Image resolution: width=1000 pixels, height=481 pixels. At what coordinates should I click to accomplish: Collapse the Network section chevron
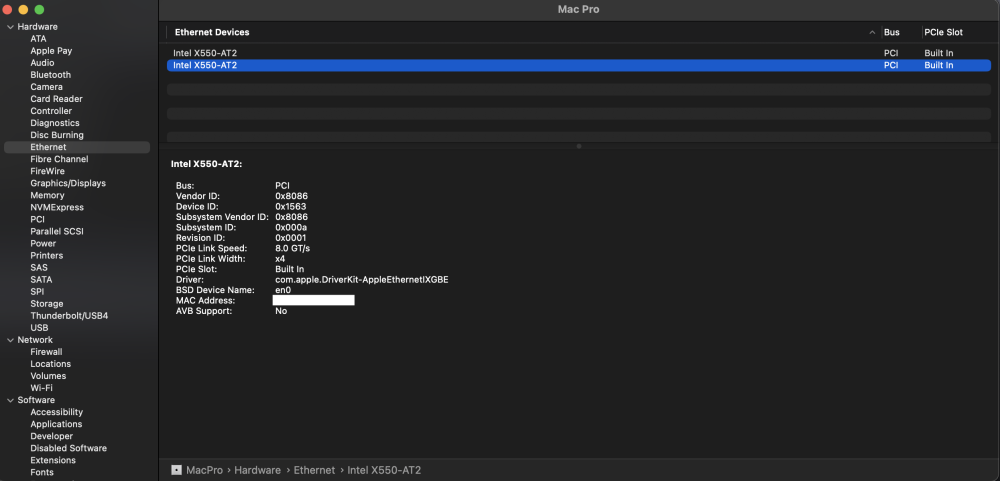click(10, 340)
